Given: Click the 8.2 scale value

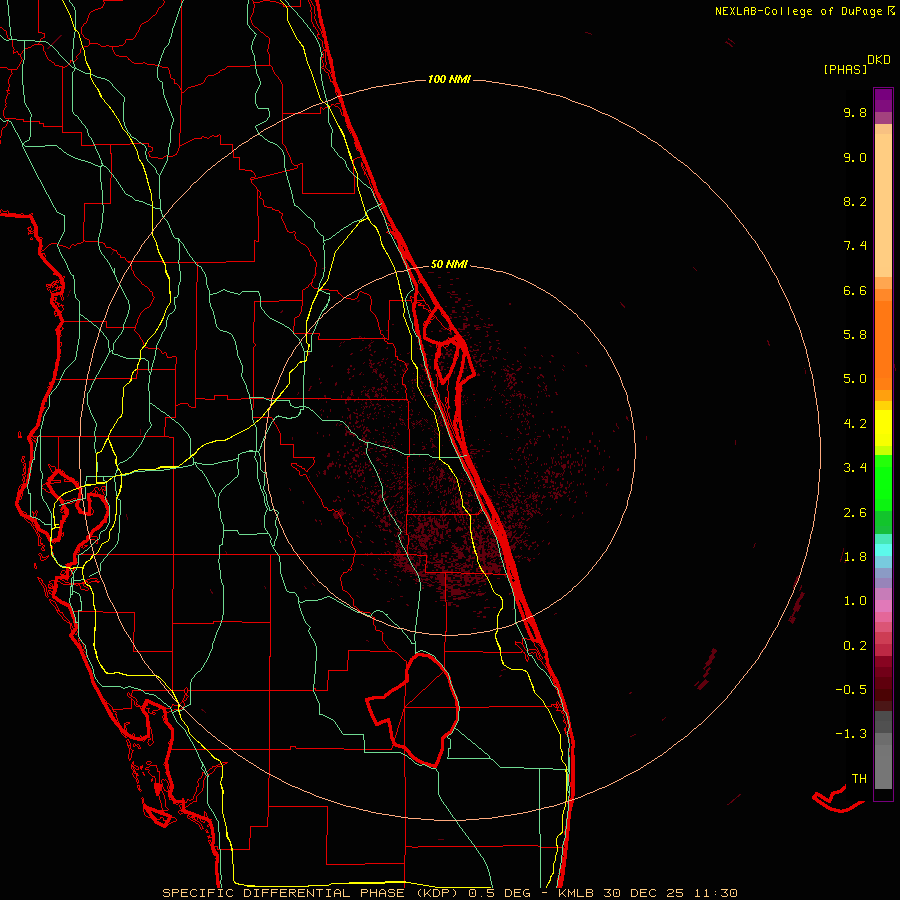Looking at the screenshot, I should coord(855,201).
